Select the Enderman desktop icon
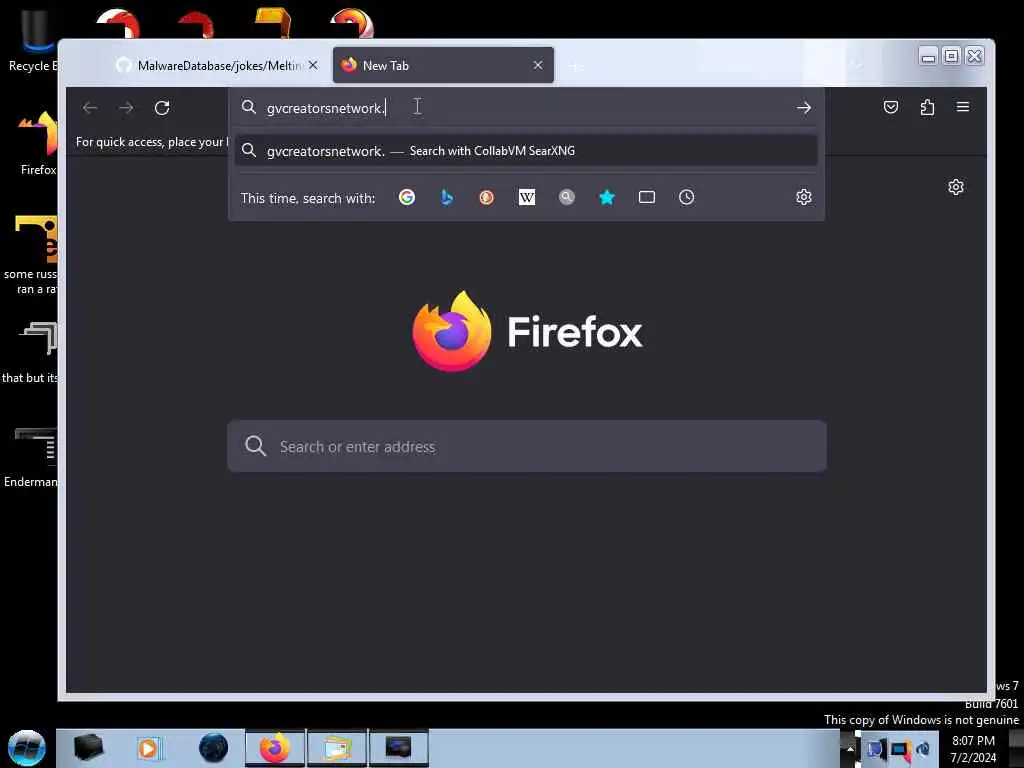Screen dimensions: 1024x768 (x=31, y=457)
